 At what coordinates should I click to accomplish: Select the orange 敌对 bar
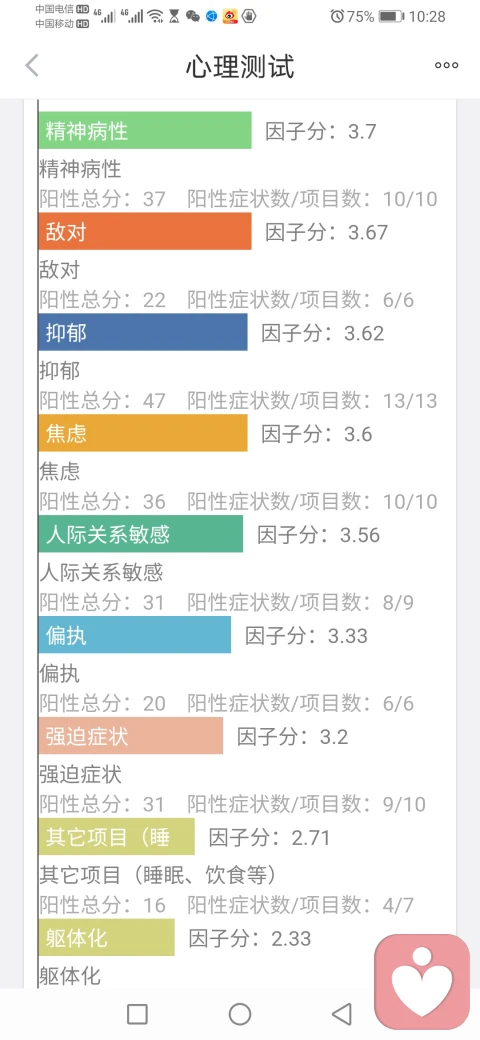[145, 231]
